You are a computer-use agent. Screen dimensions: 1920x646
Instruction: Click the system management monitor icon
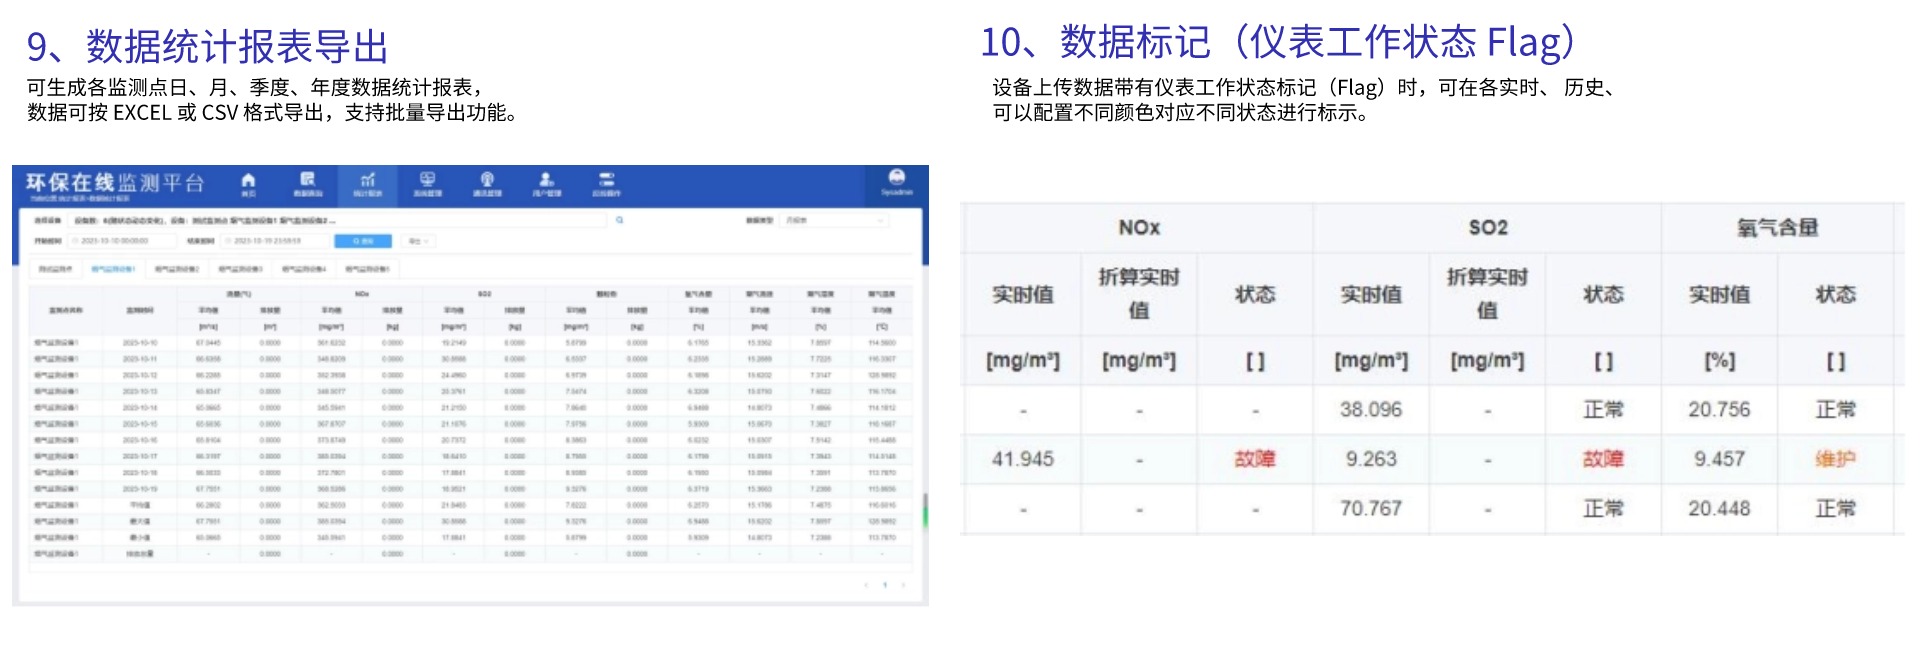click(427, 182)
